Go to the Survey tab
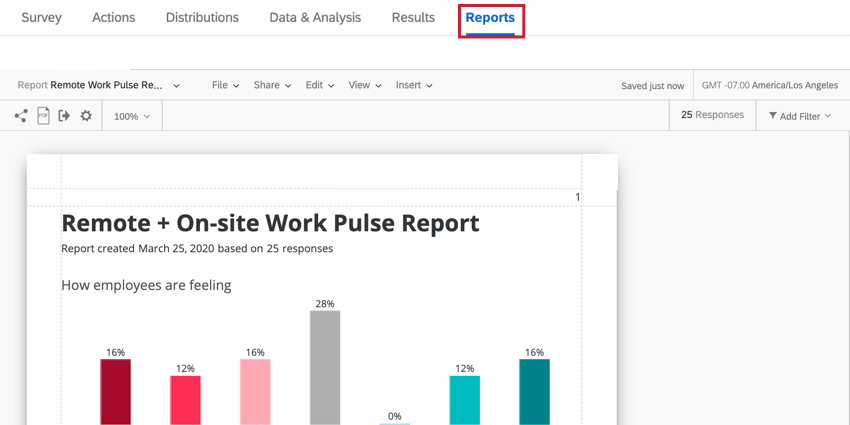 [x=41, y=17]
